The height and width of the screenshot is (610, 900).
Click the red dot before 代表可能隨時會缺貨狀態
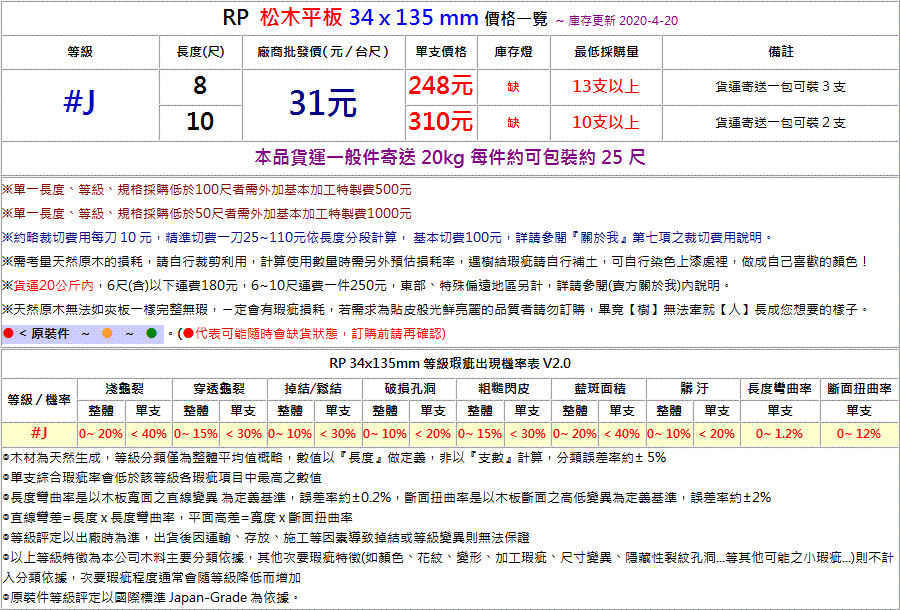(187, 333)
